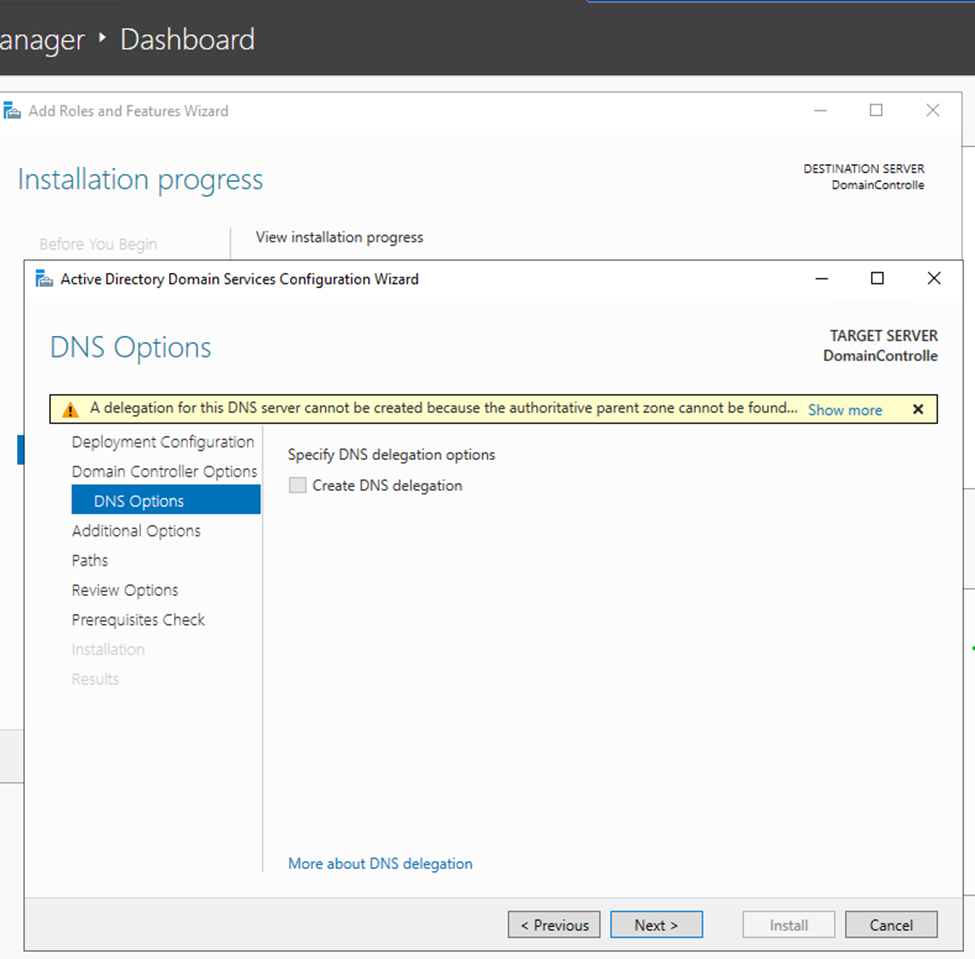Open the Prerequisites Check page
This screenshot has height=959, width=975.
(138, 619)
